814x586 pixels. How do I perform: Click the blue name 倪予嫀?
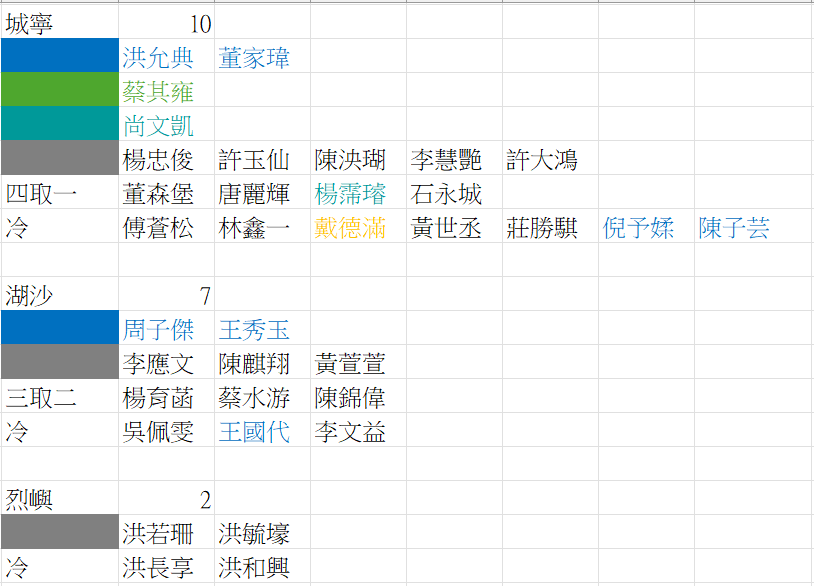[x=647, y=226]
